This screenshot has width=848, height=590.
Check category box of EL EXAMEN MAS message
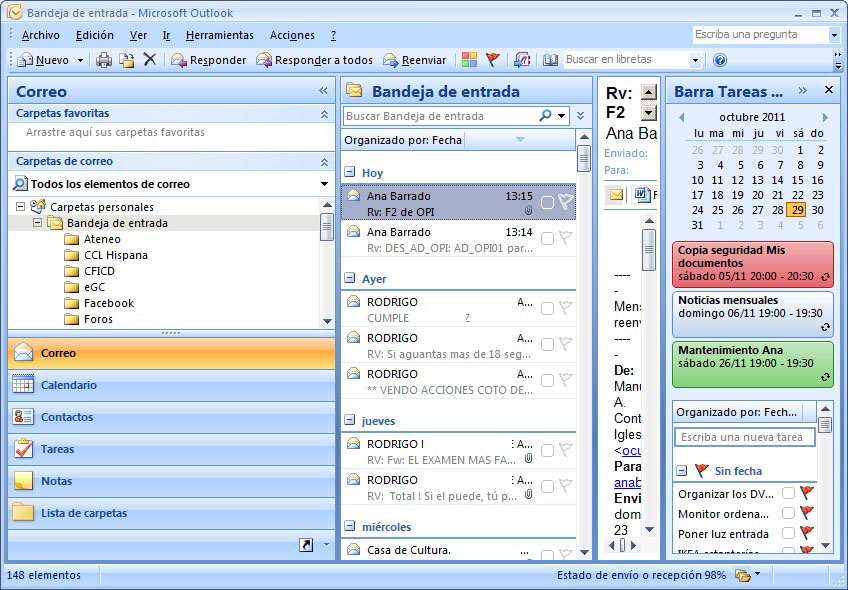[x=547, y=450]
